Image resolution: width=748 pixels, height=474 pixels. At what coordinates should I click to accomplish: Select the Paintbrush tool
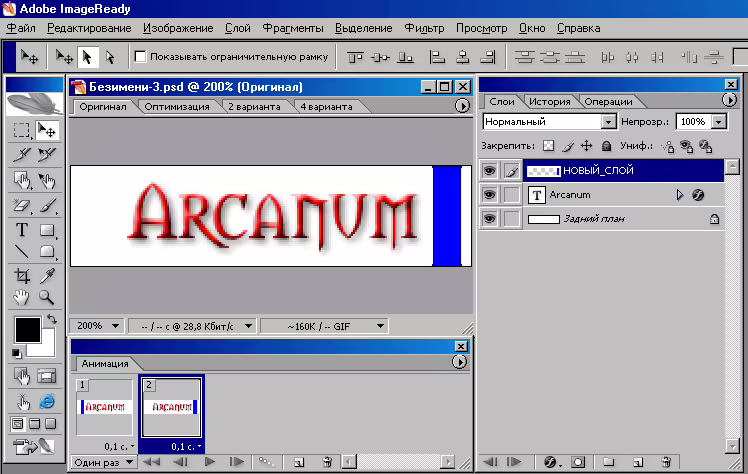[x=47, y=205]
